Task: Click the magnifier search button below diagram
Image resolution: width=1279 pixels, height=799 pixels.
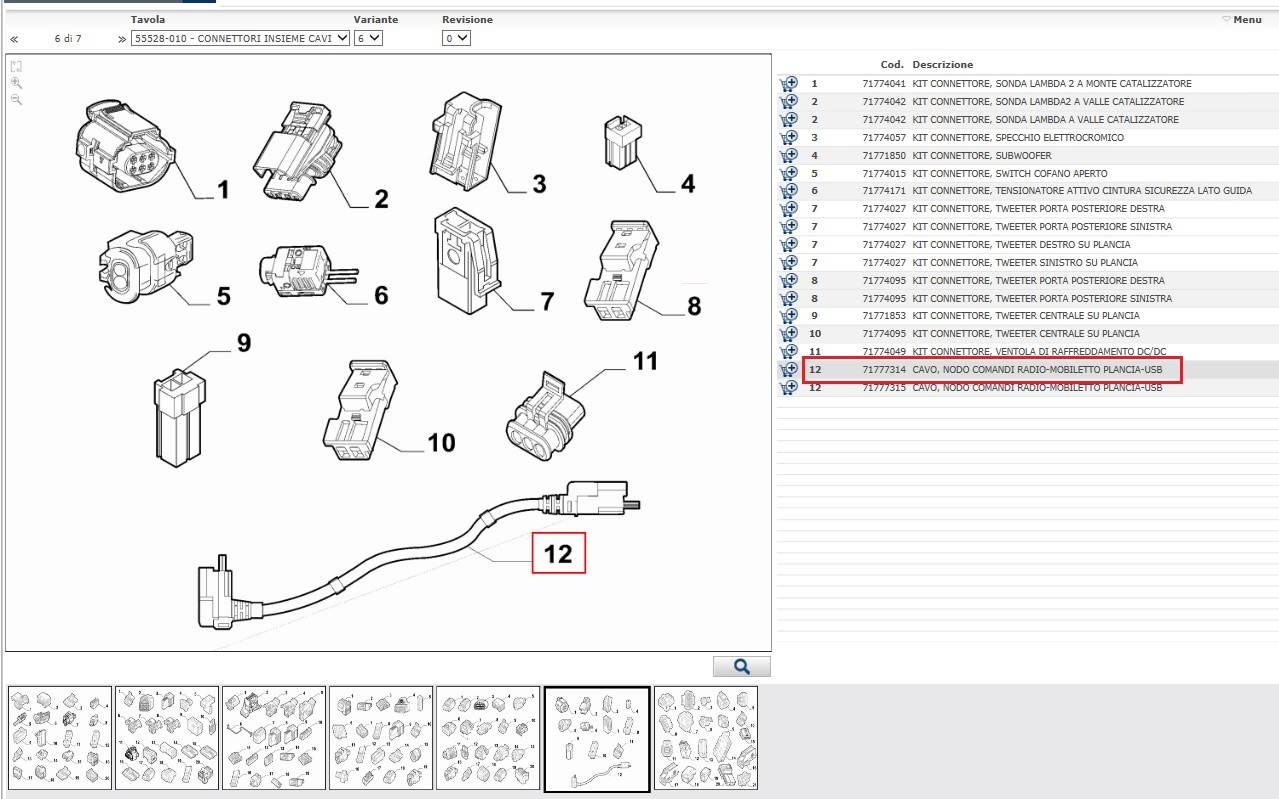Action: [x=741, y=666]
